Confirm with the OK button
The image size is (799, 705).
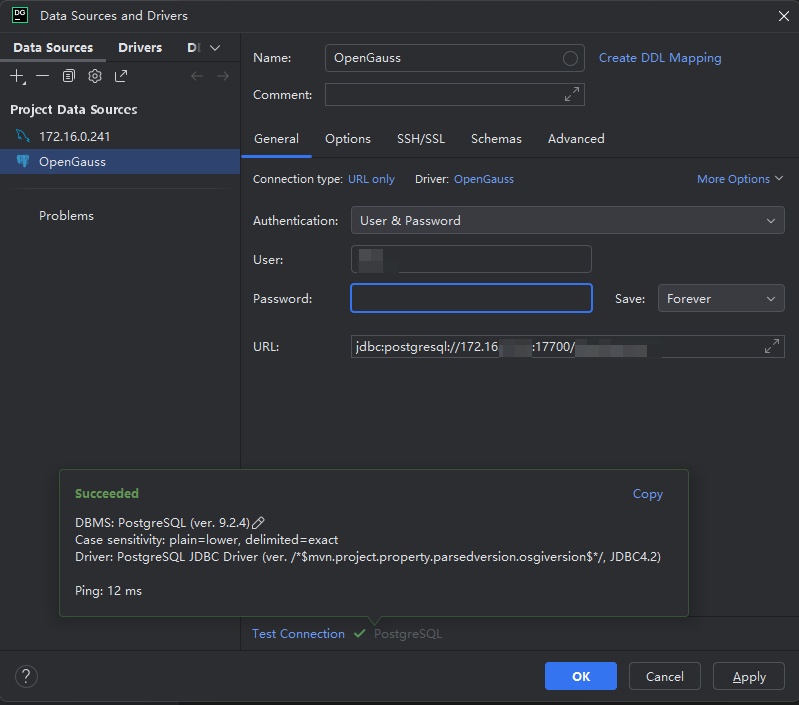tap(580, 676)
